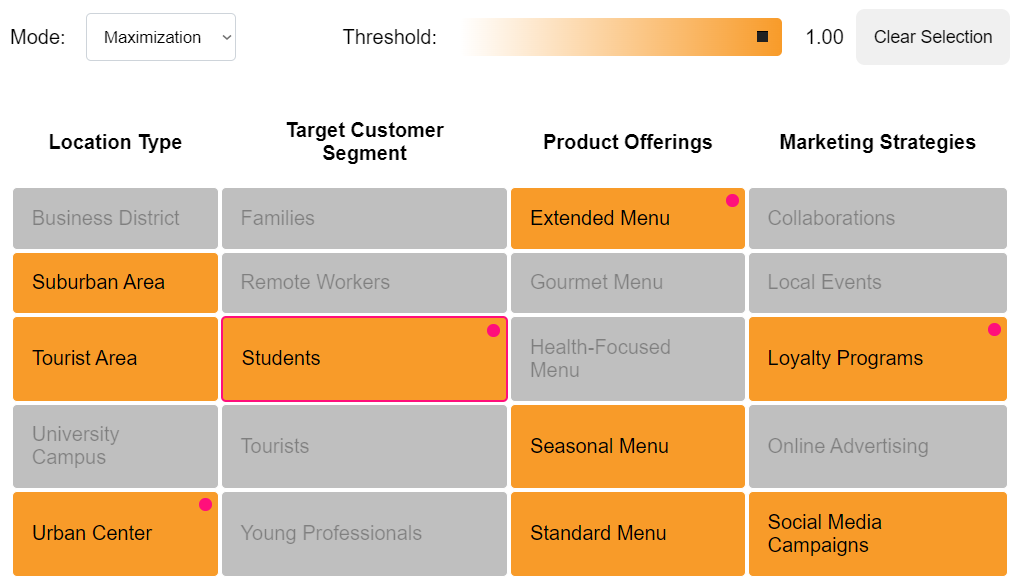This screenshot has width=1018, height=586.
Task: Adjust the Threshold slider handle
Action: pos(762,37)
